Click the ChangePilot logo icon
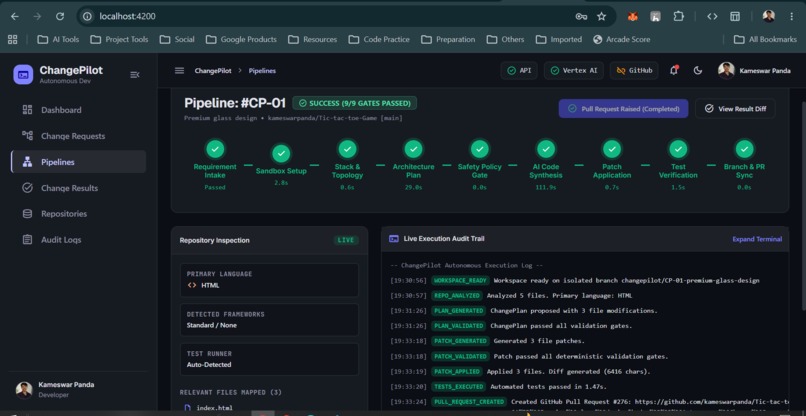The width and height of the screenshot is (806, 416). [x=23, y=75]
